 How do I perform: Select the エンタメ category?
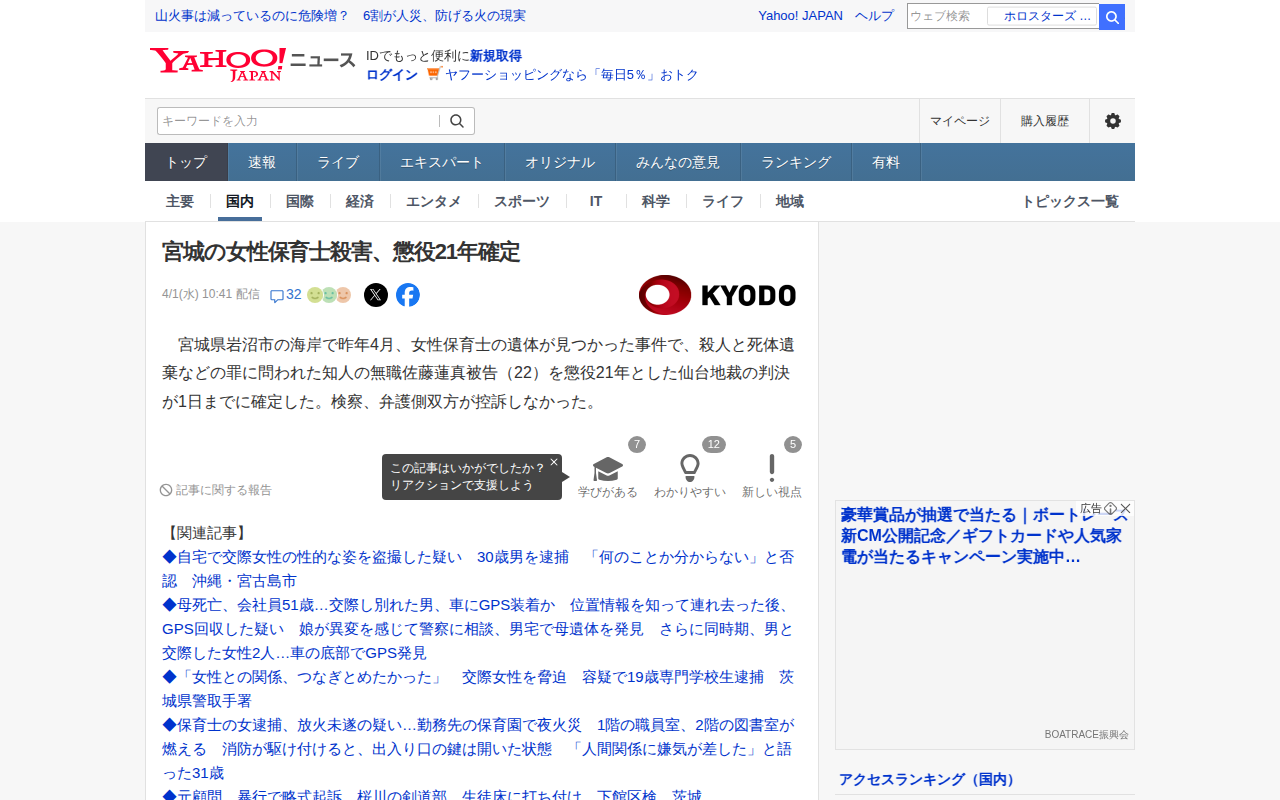(x=434, y=201)
